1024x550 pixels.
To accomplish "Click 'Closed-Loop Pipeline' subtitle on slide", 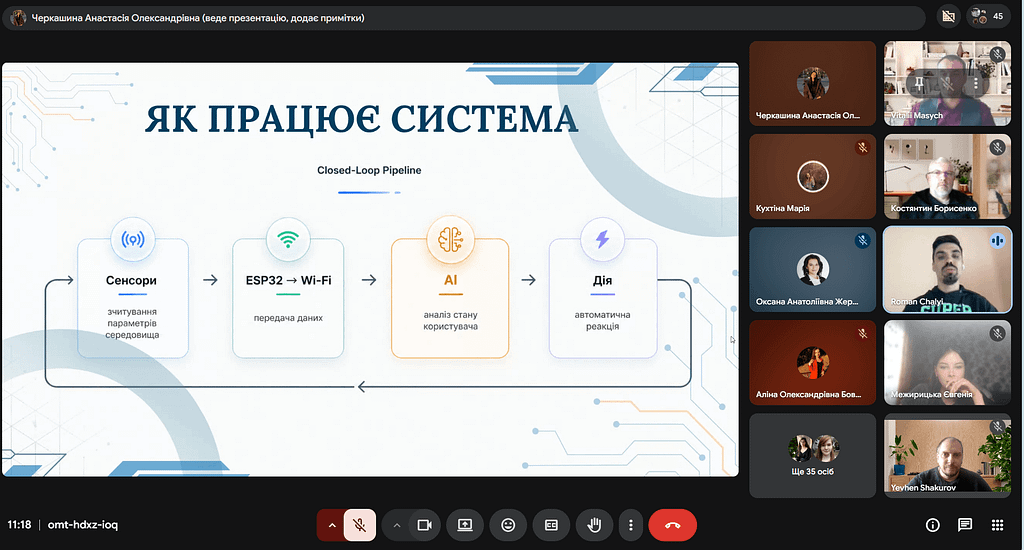I will pos(369,170).
